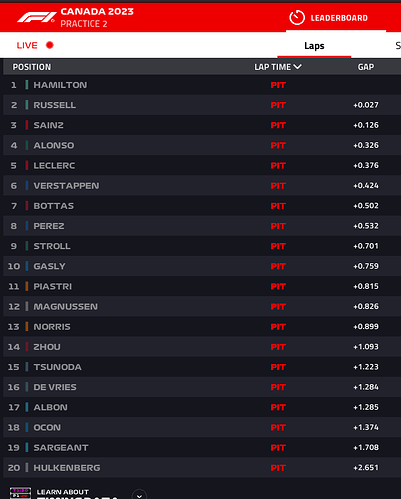Click the leaderboard stopwatch icon
401x499 pixels.
point(297,18)
